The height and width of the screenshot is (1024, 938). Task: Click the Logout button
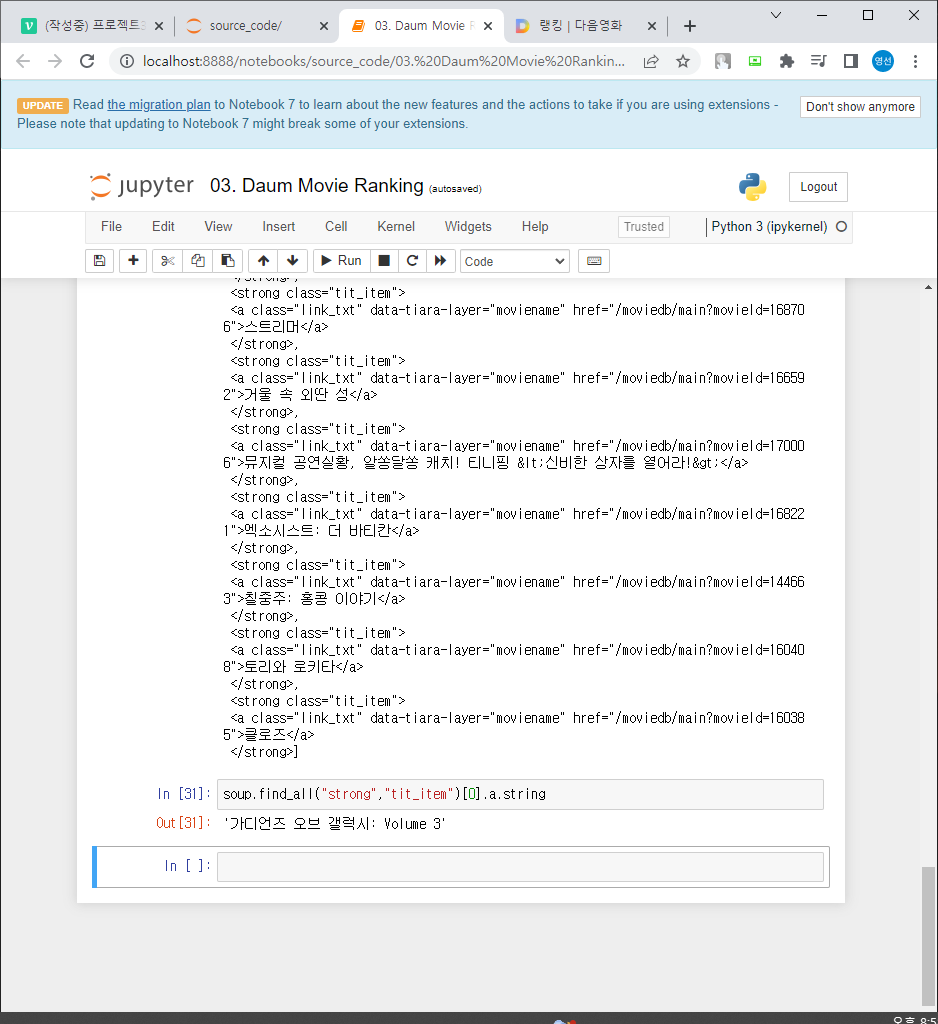coord(818,187)
